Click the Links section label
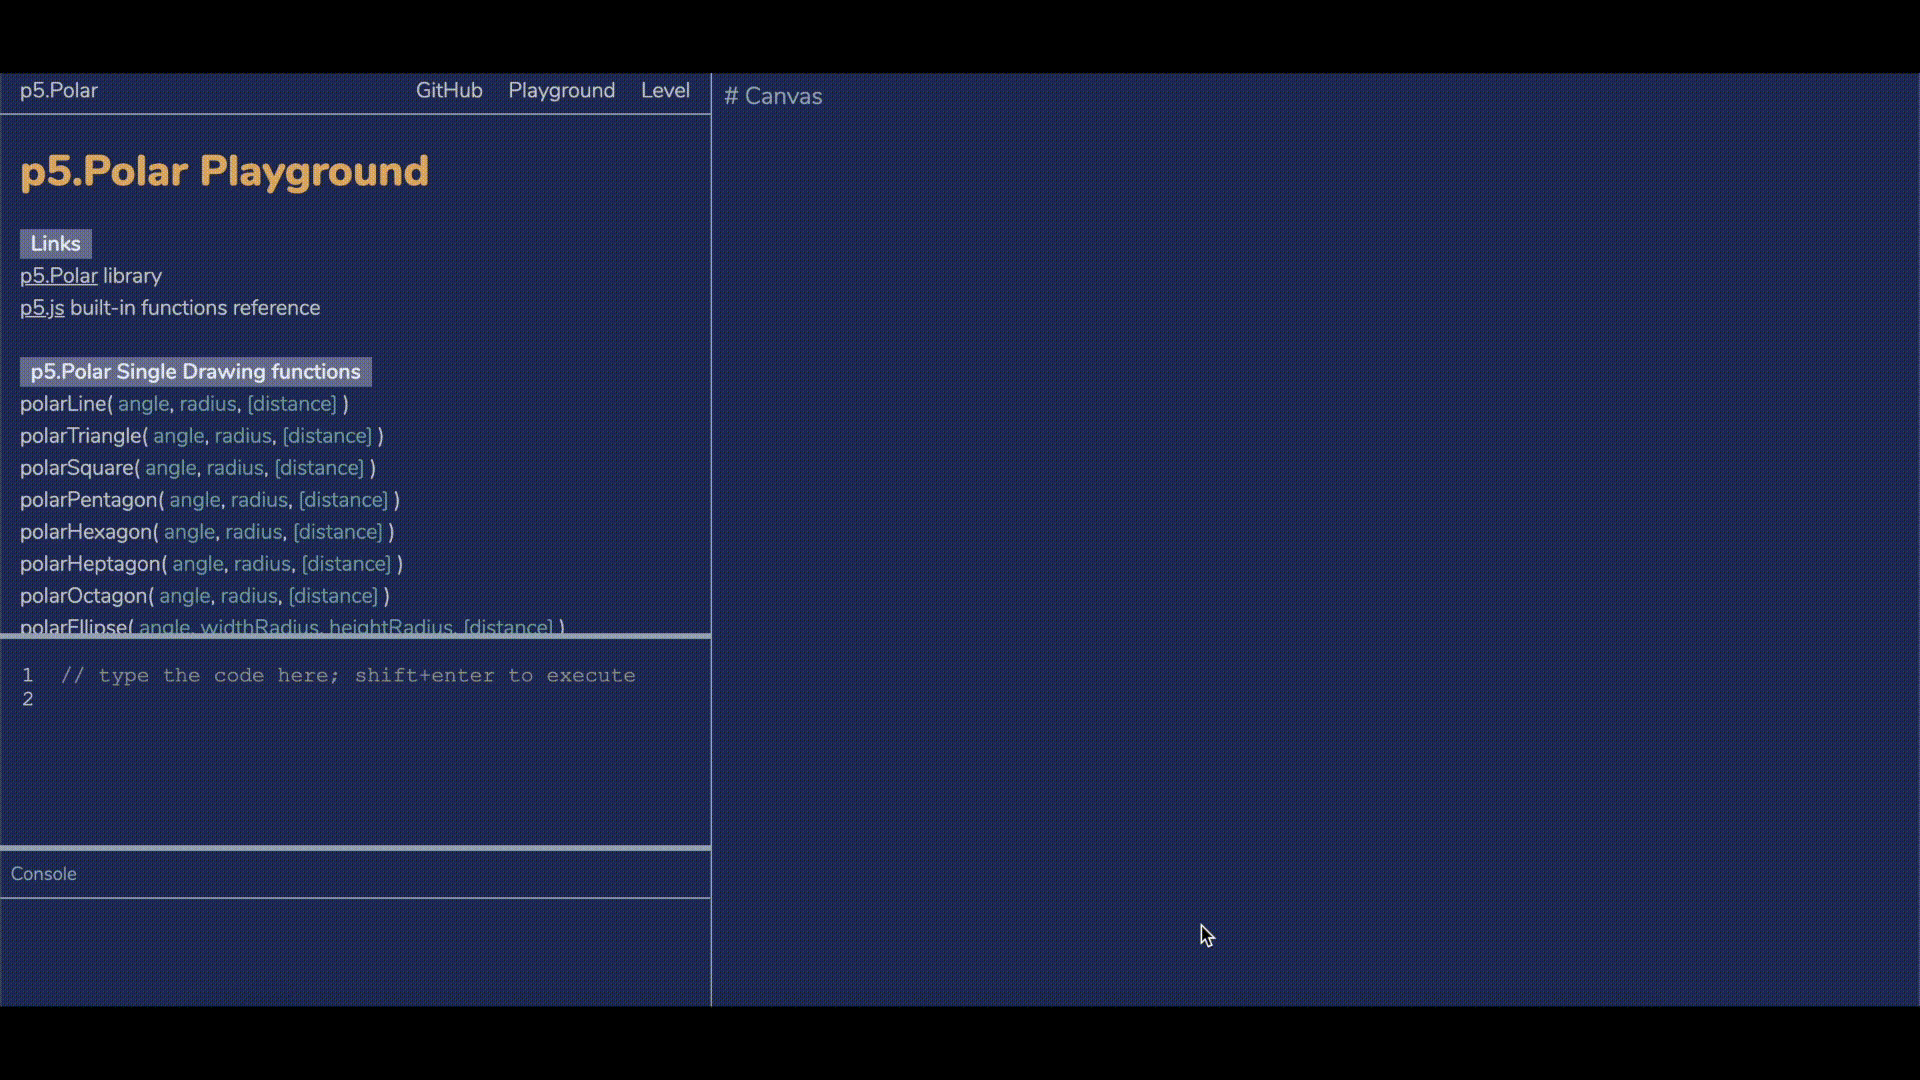 coord(56,244)
